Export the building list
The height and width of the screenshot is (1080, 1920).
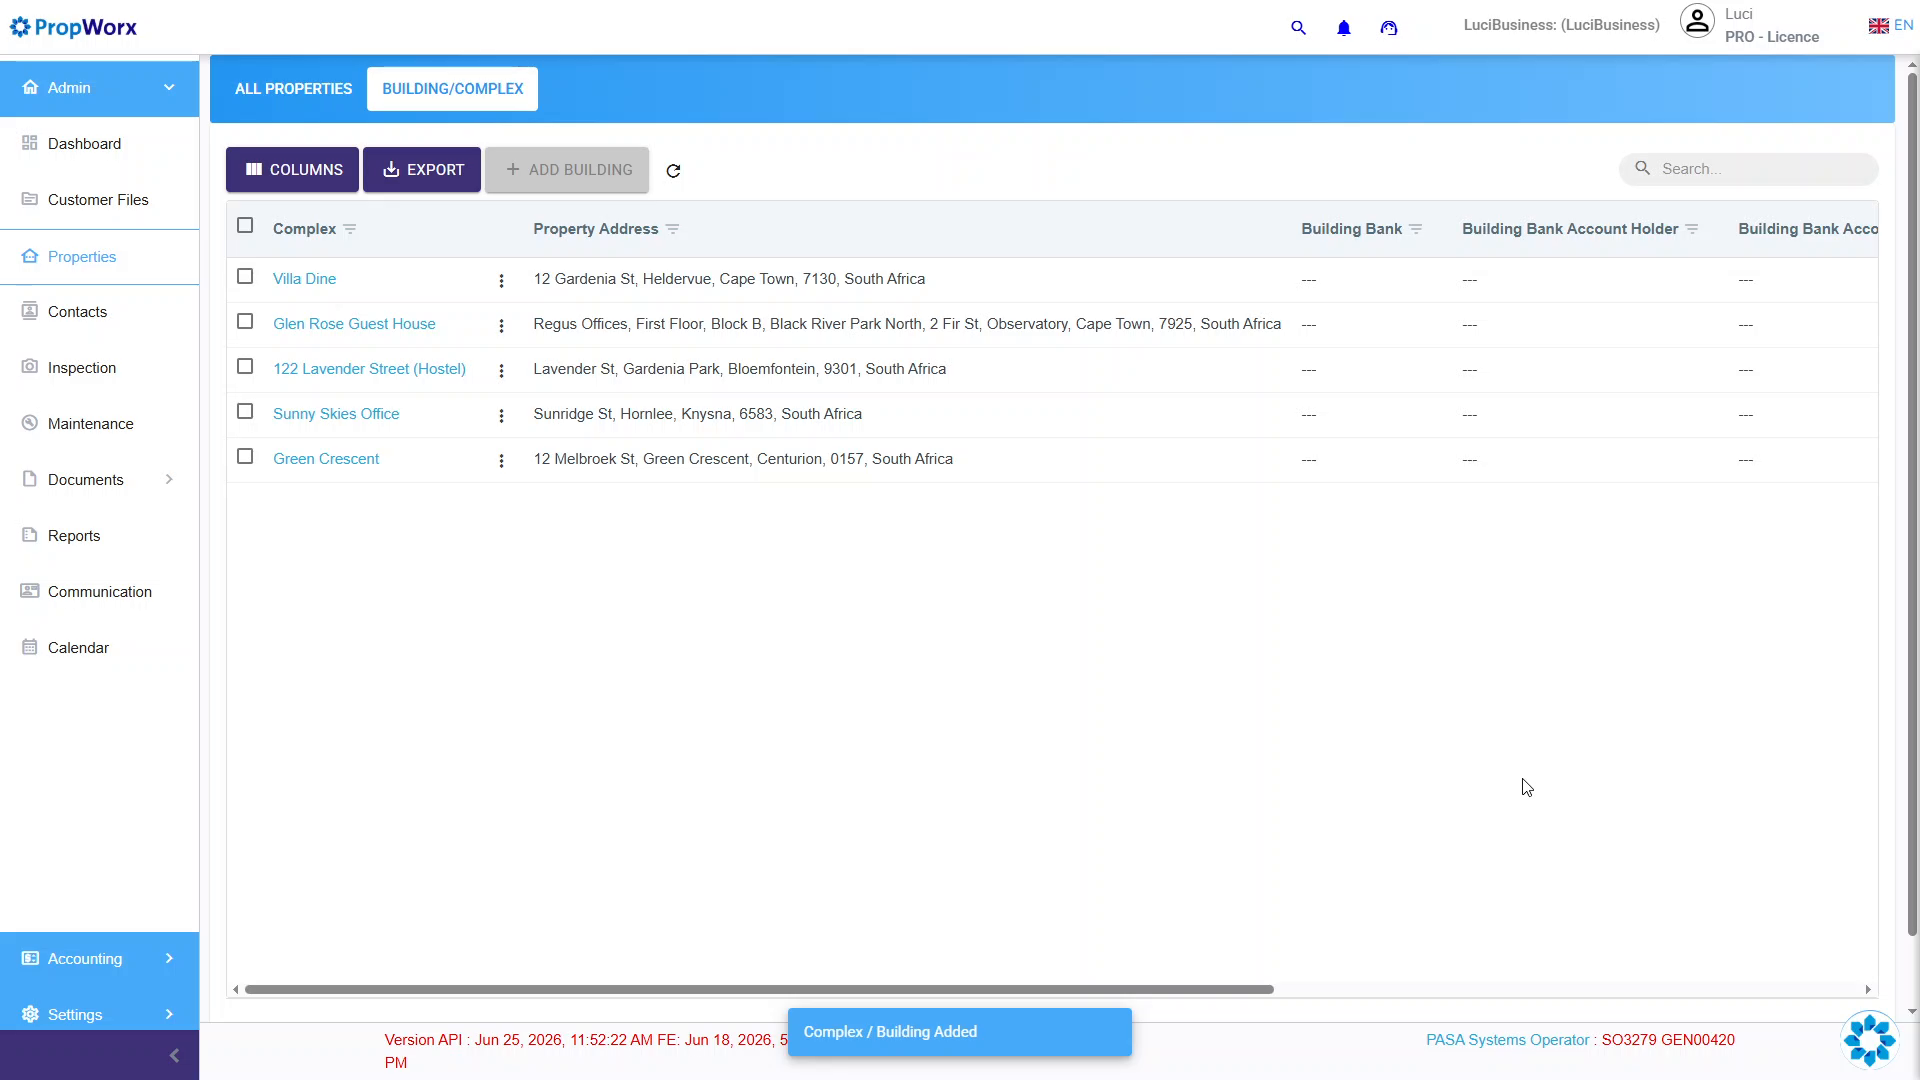point(422,170)
